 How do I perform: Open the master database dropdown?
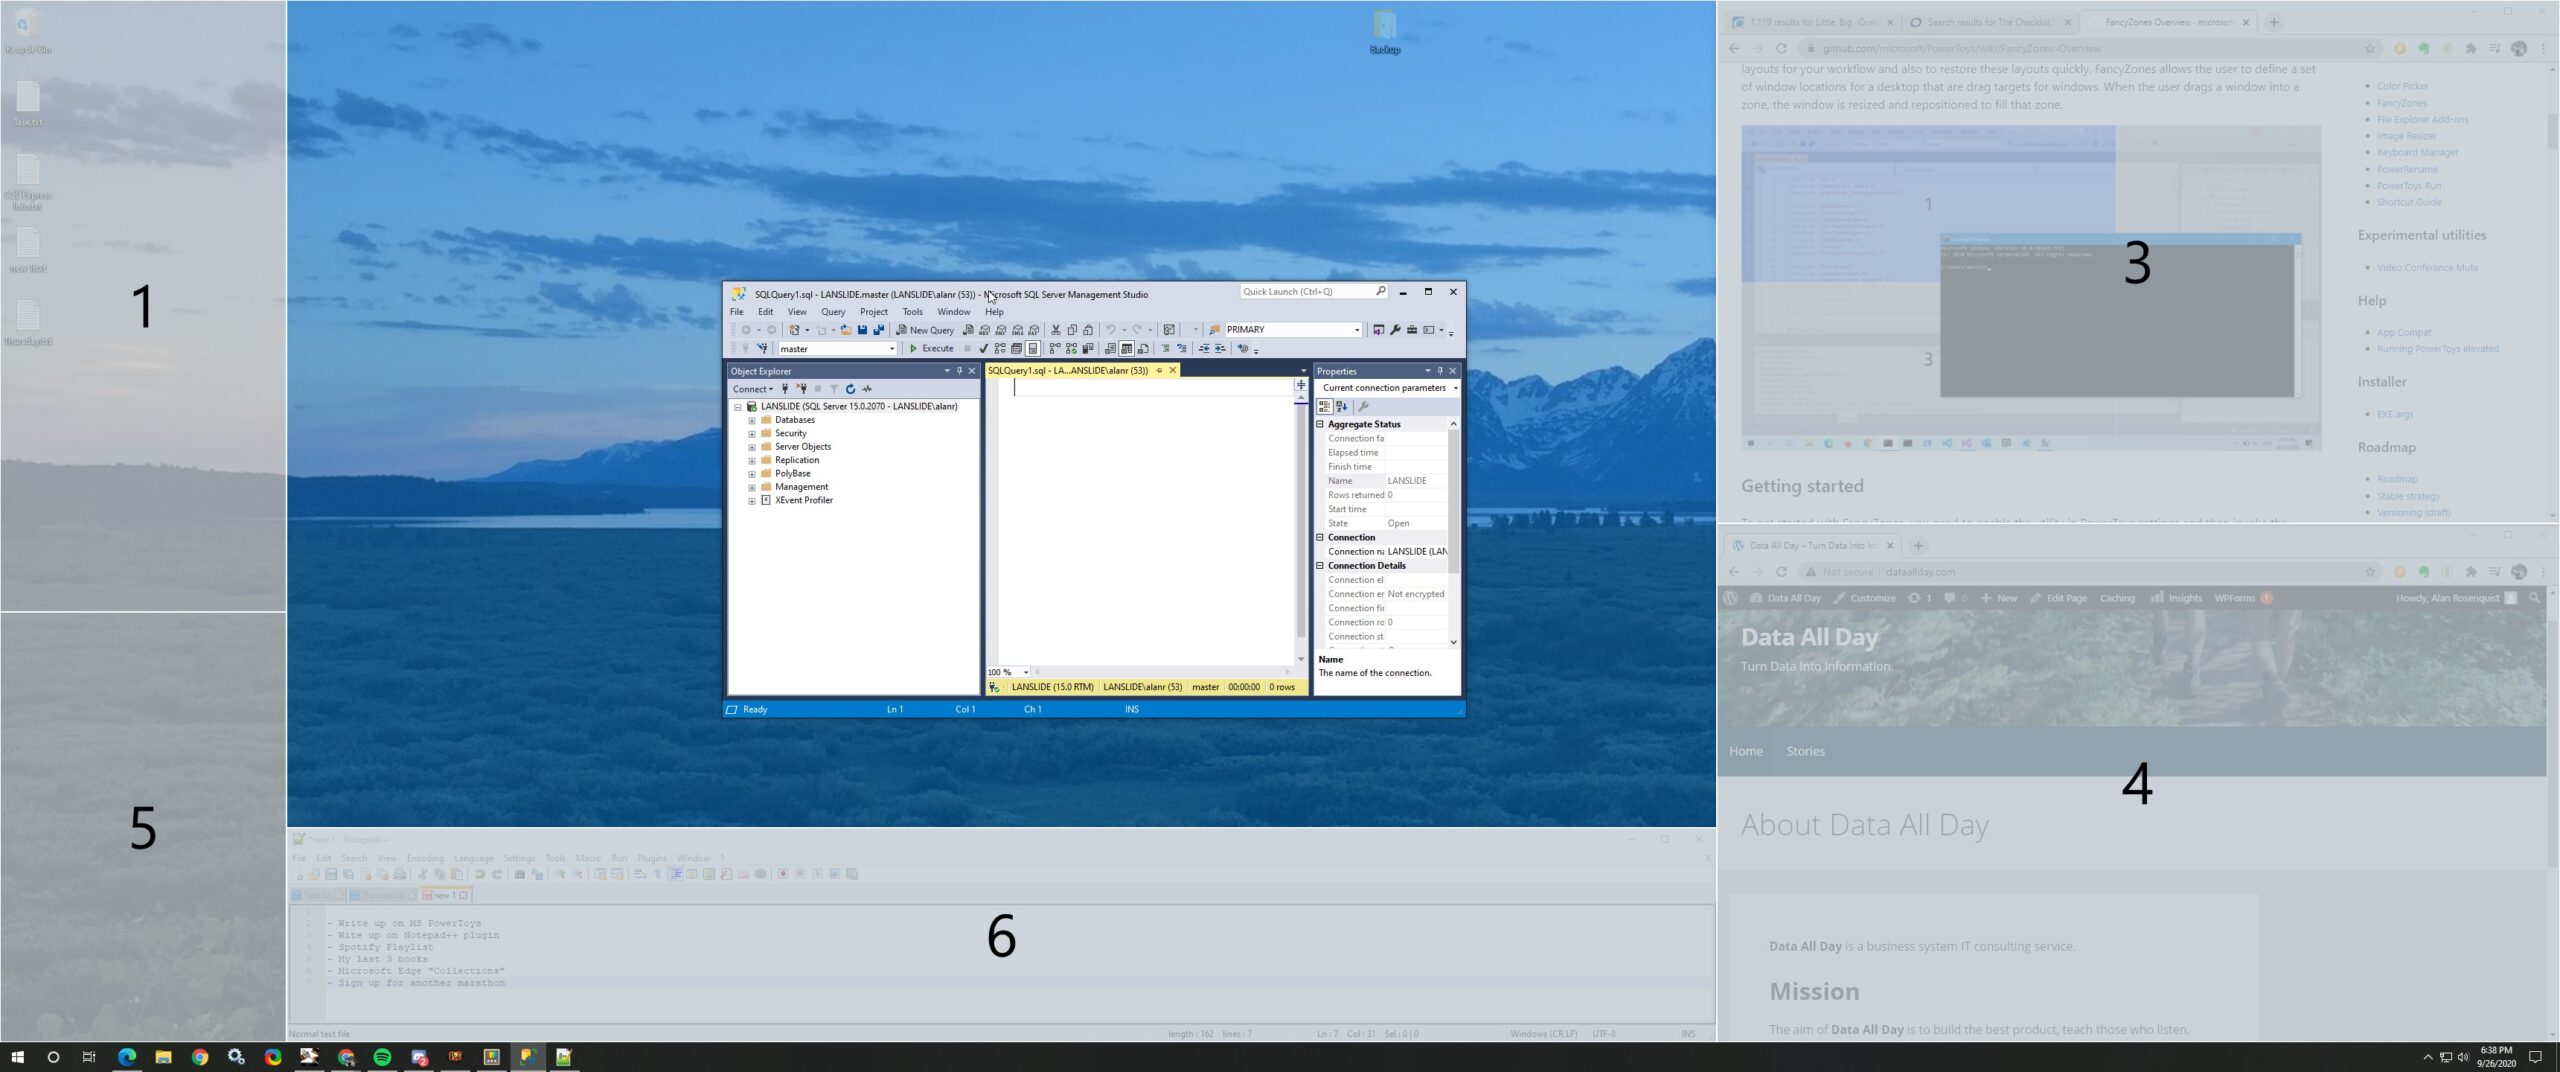pos(892,349)
